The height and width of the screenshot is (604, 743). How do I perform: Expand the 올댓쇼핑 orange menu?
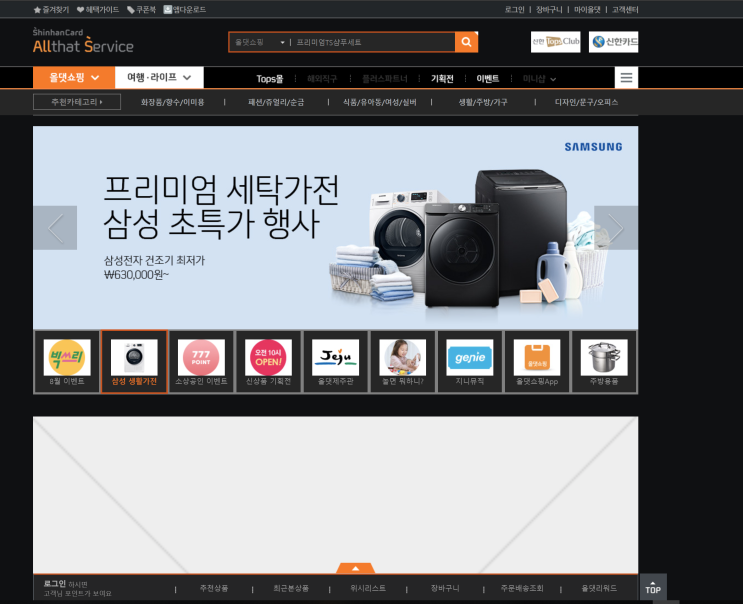[74, 77]
